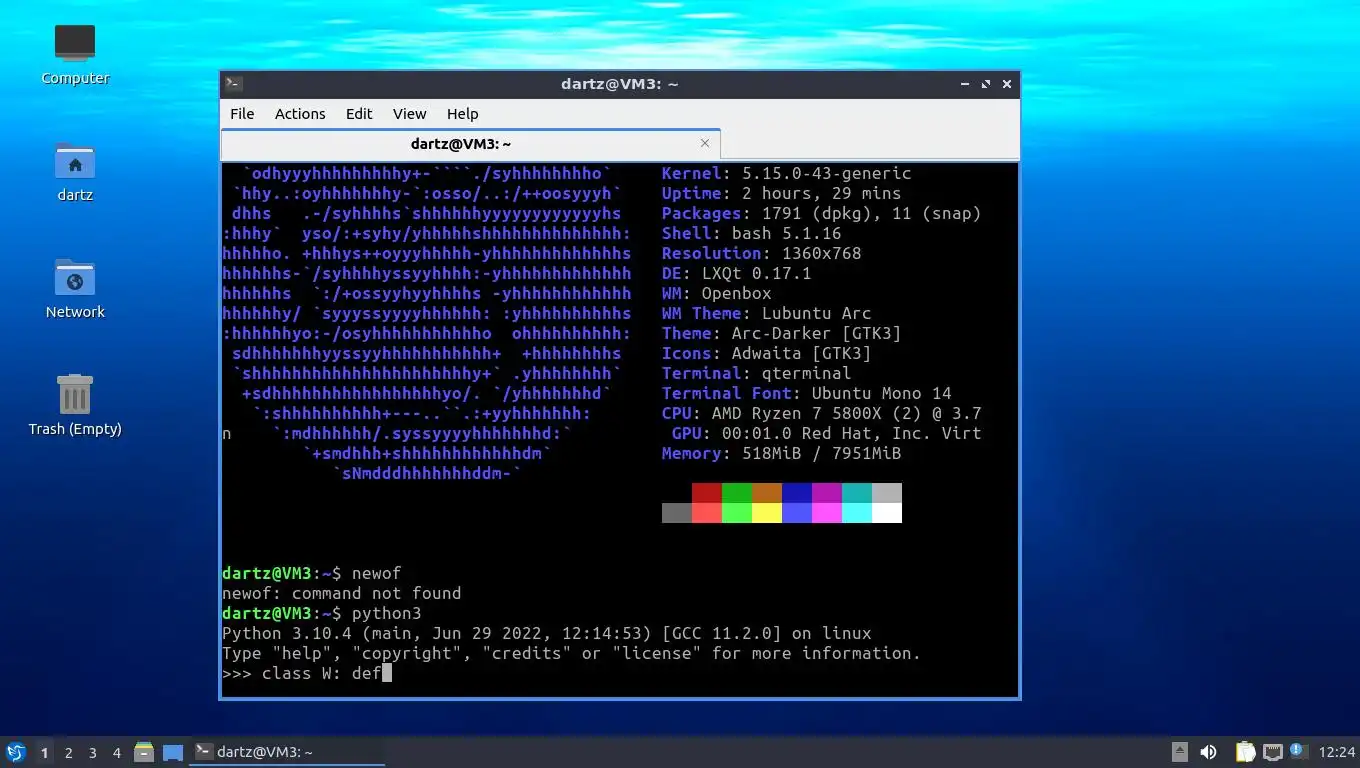The image size is (1360, 768).
Task: Click the 'DE: LXQt 0.17.1' line
Action: pyautogui.click(x=736, y=273)
